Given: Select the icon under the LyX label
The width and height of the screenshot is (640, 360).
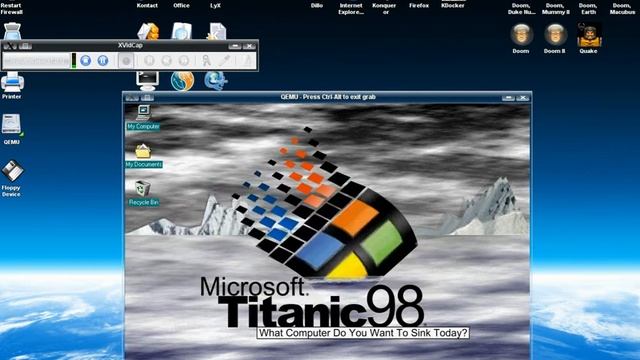Looking at the screenshot, I should (x=216, y=31).
